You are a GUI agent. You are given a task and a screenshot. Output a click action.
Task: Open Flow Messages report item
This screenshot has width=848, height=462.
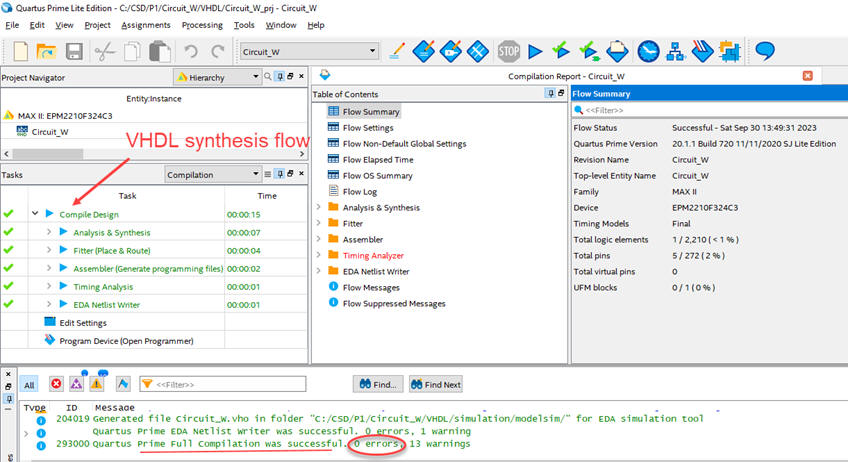pos(371,287)
